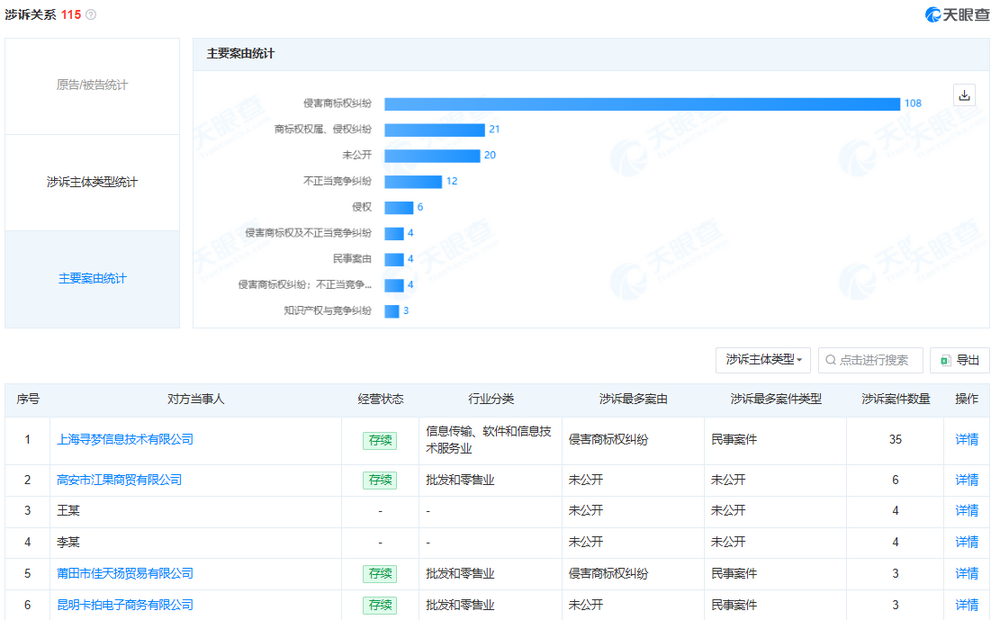Click the 未公开 bar showing 20
The width and height of the screenshot is (1000, 620).
[432, 156]
